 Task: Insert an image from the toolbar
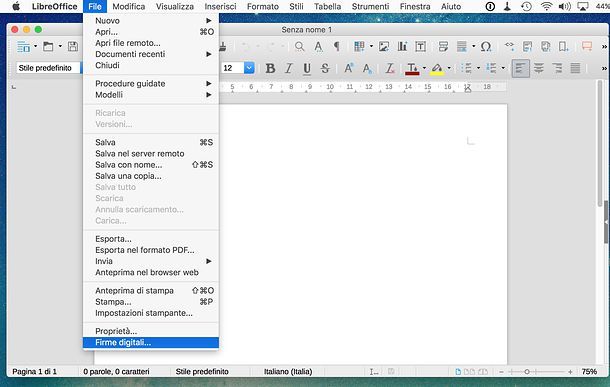click(384, 47)
